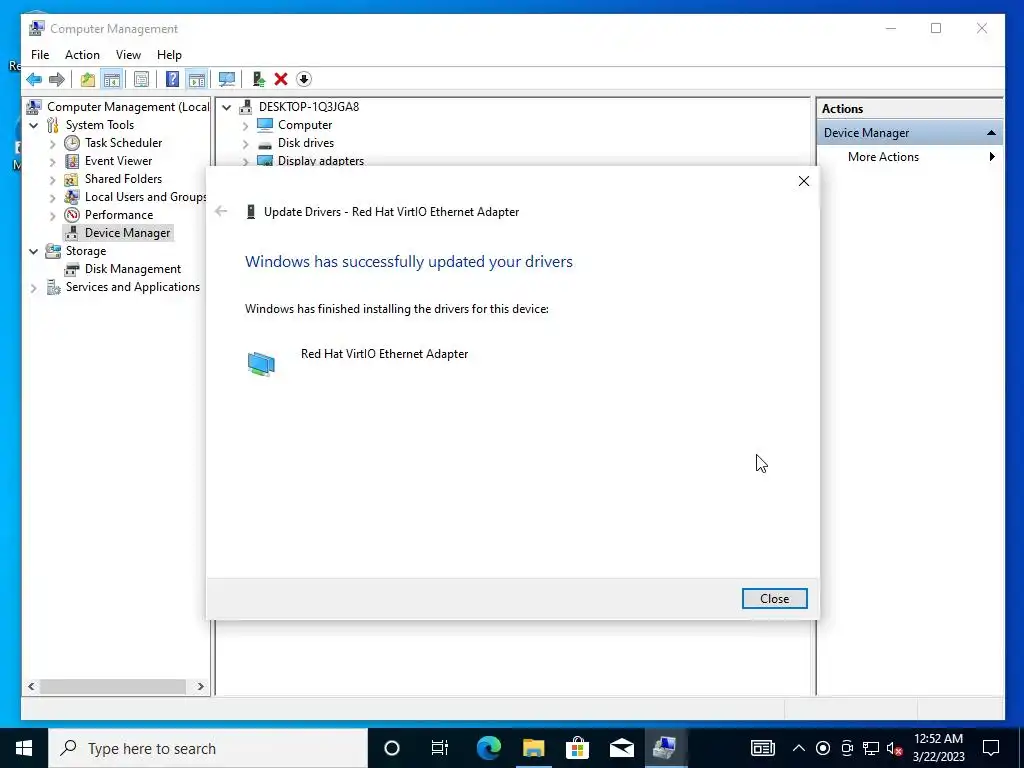Click the network tray icon
1024x768 pixels.
pyautogui.click(x=871, y=748)
